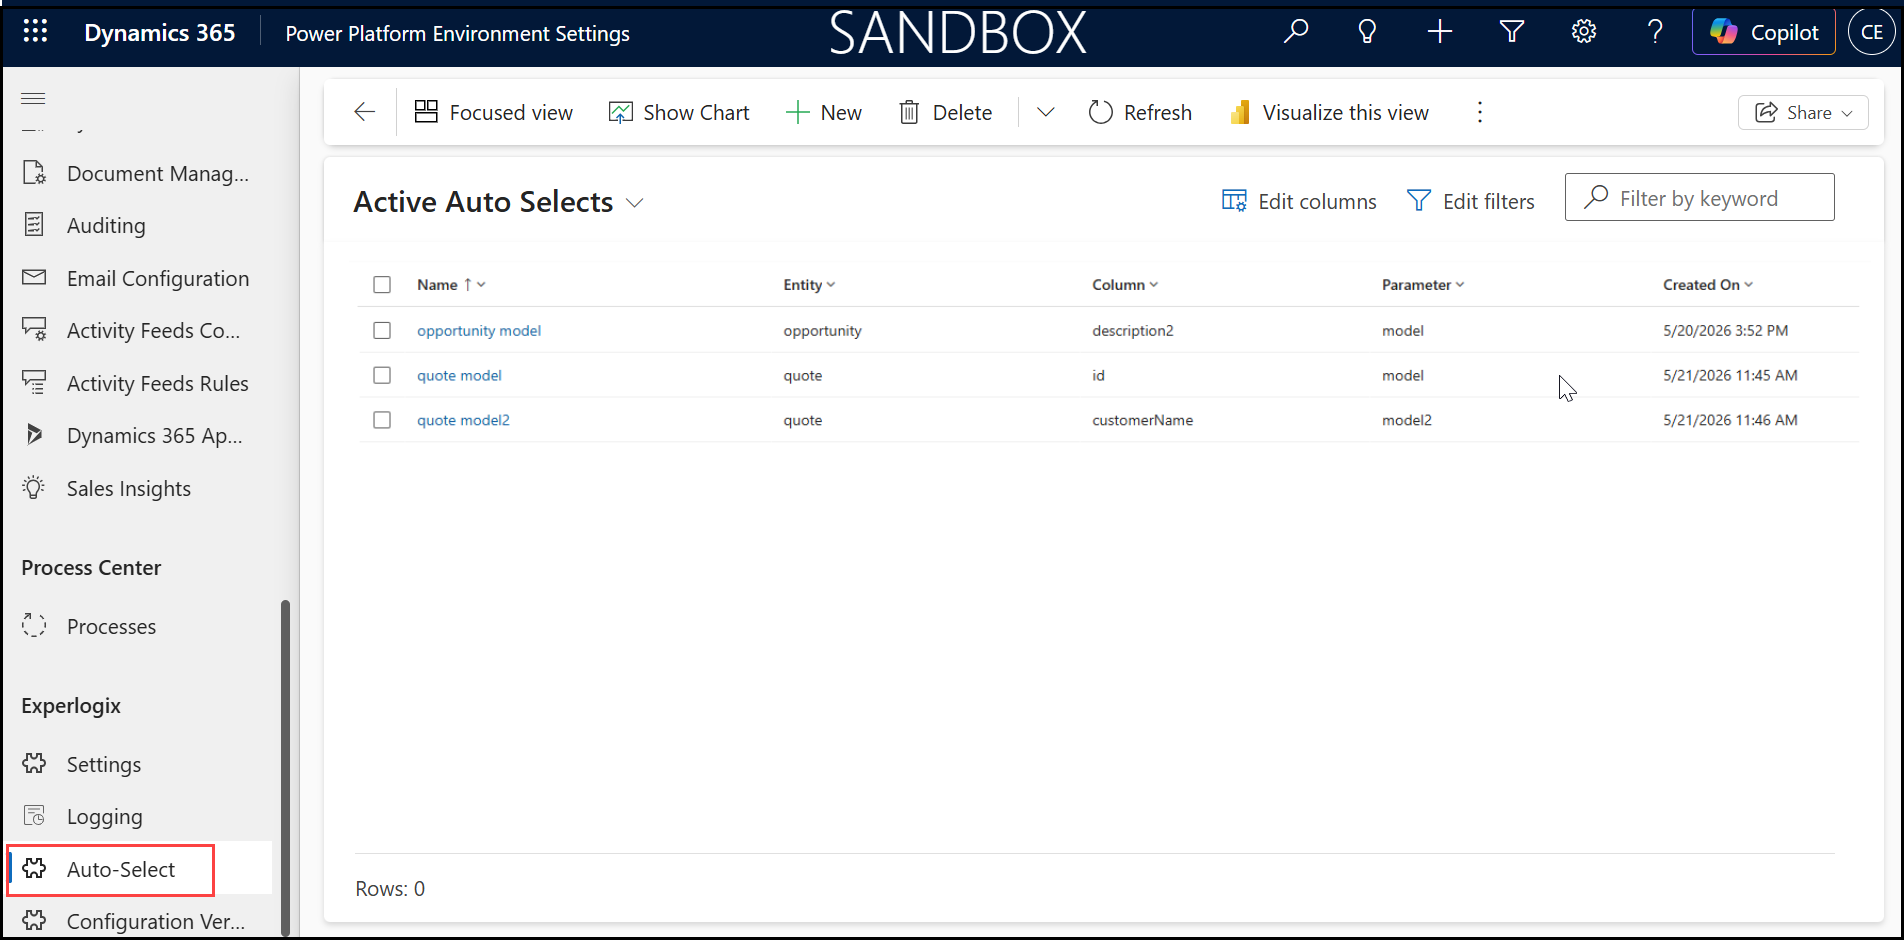
Task: Collapse the site map hamburger menu
Action: pos(34,98)
